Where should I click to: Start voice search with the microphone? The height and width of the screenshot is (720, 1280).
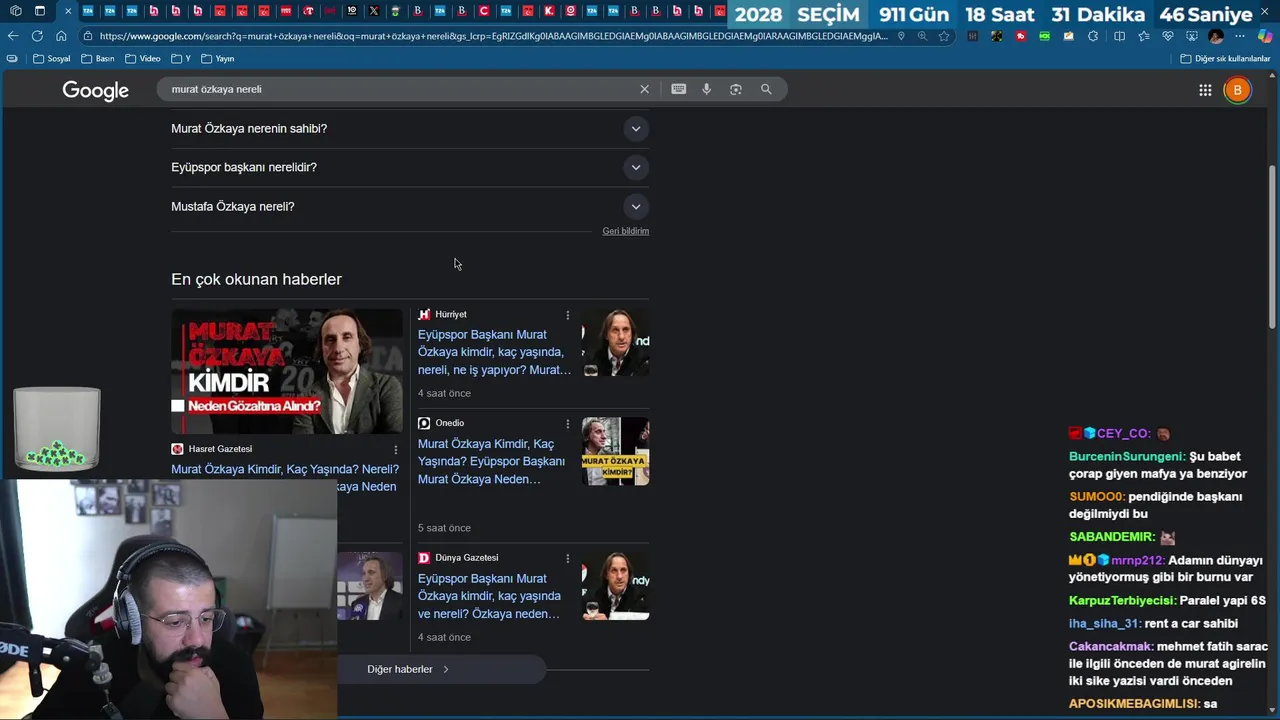click(706, 89)
